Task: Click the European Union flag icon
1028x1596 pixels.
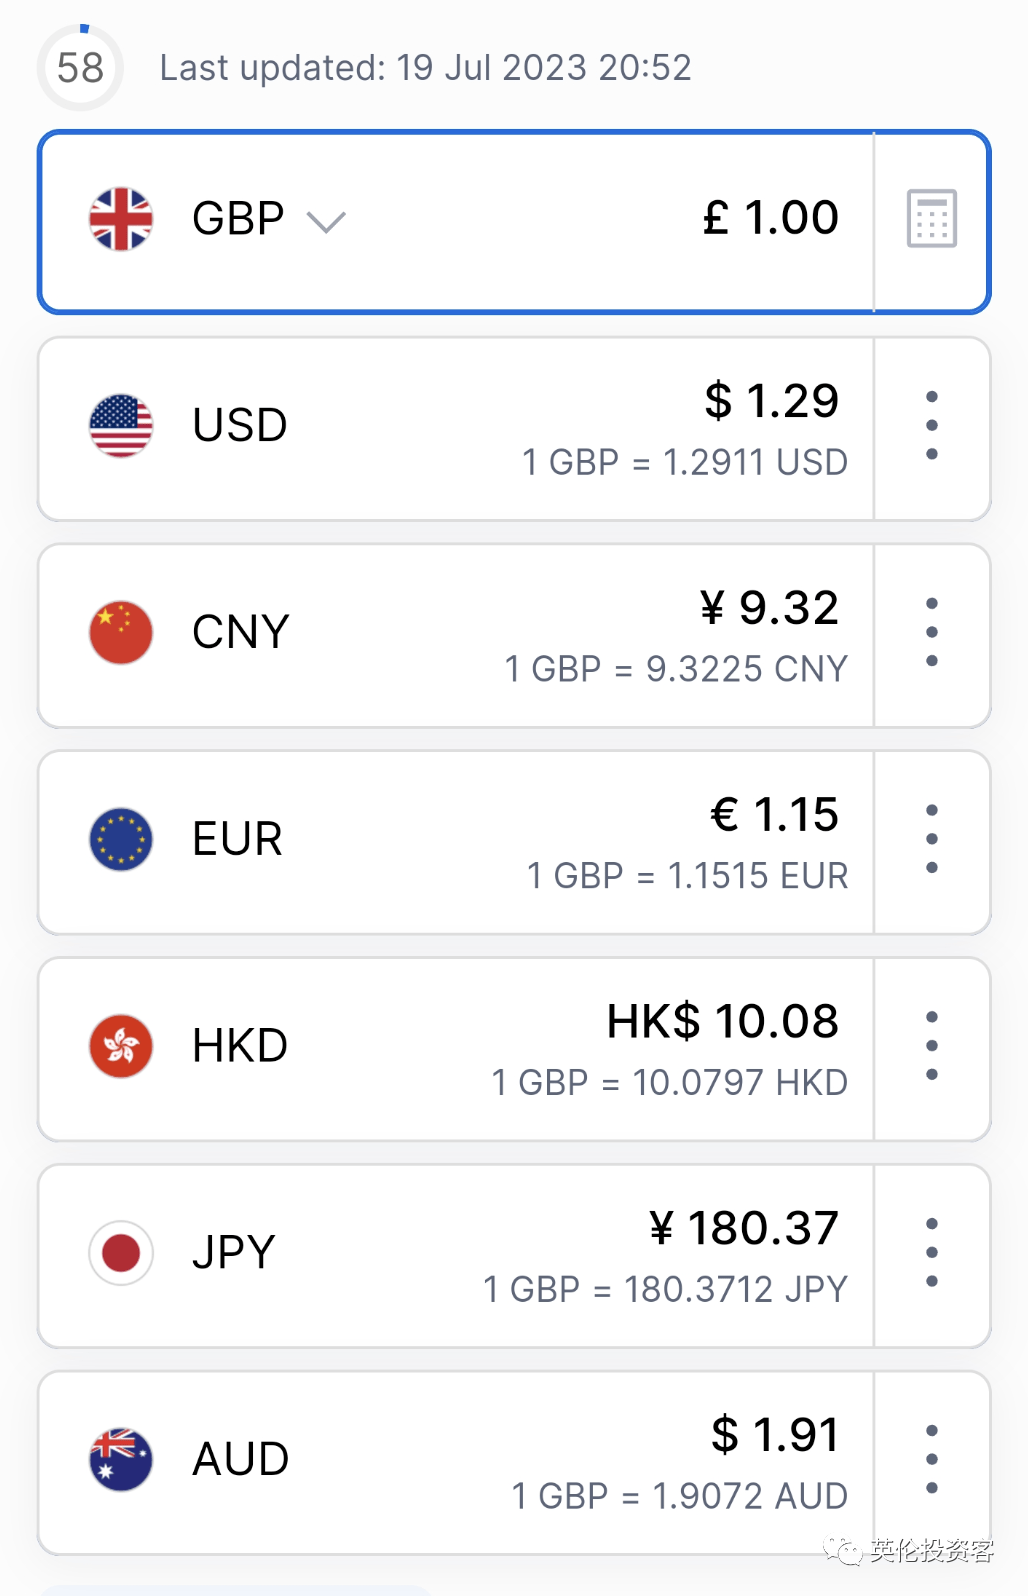Action: (121, 839)
